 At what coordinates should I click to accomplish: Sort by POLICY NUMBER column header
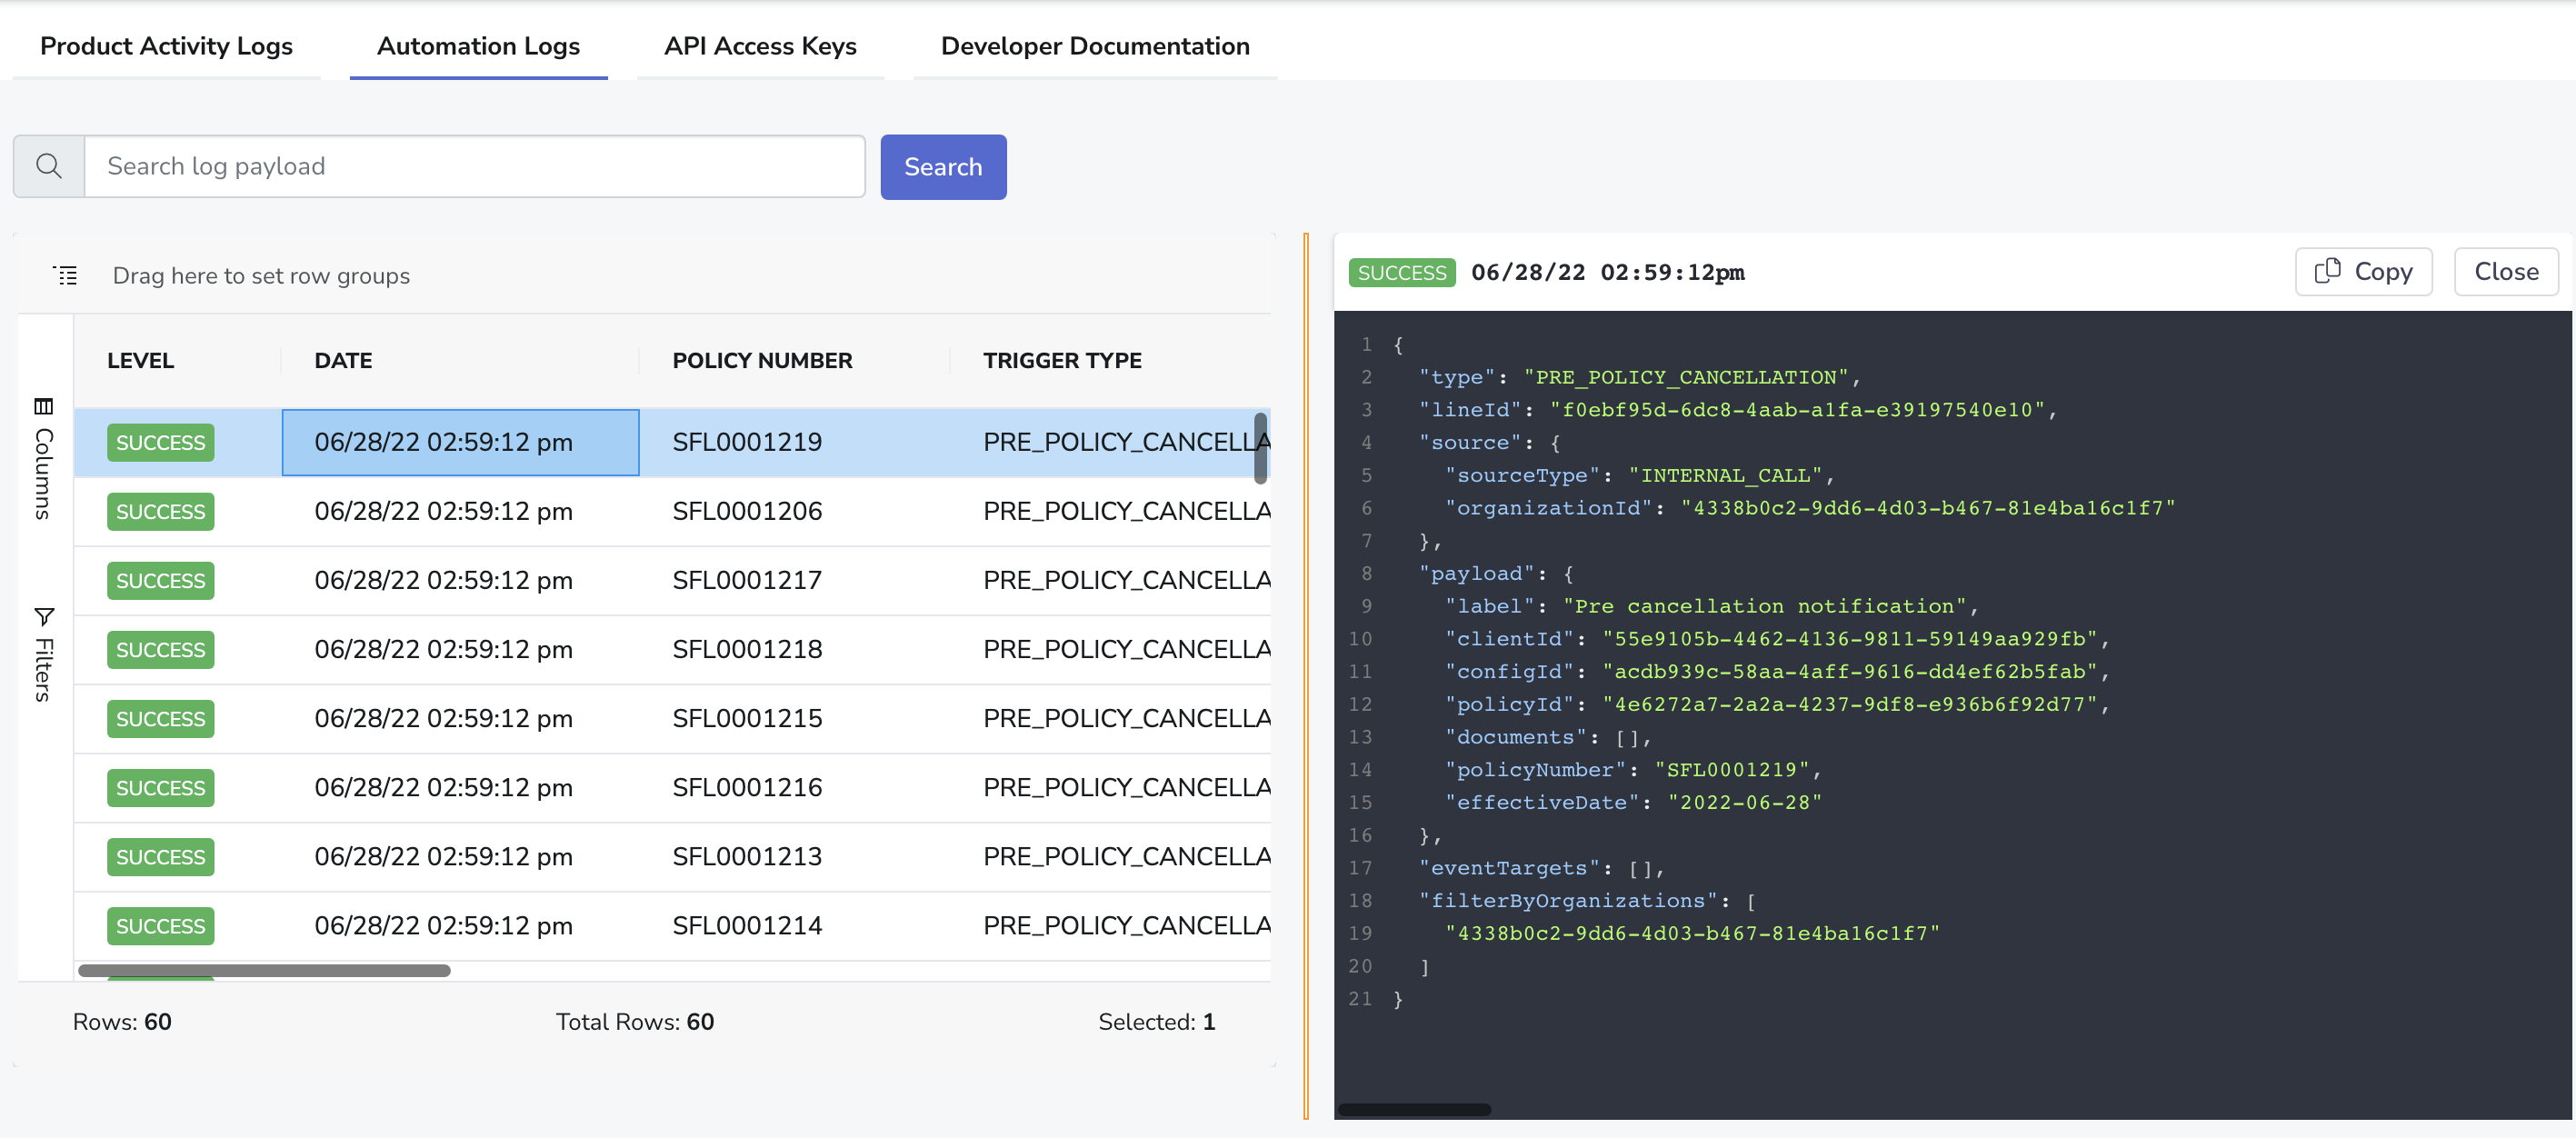762,360
